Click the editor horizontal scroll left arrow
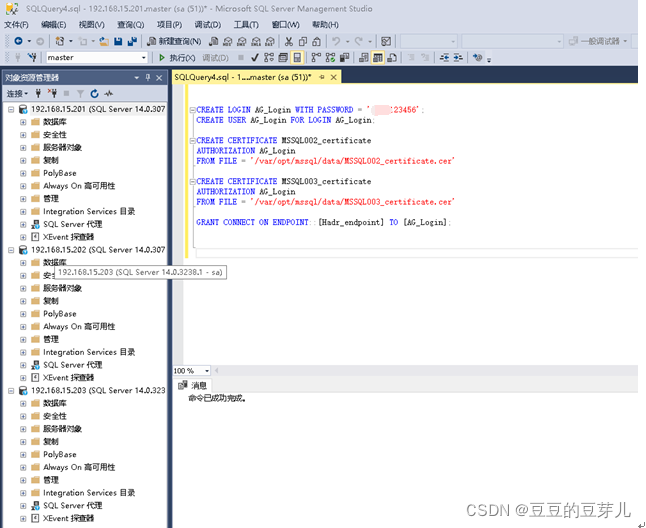The width and height of the screenshot is (646, 528). 217,371
